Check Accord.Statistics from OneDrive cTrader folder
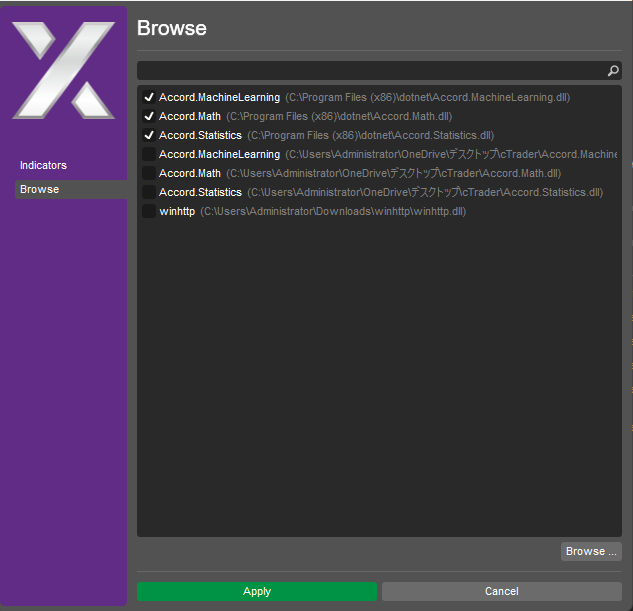This screenshot has height=611, width=633. tap(149, 192)
